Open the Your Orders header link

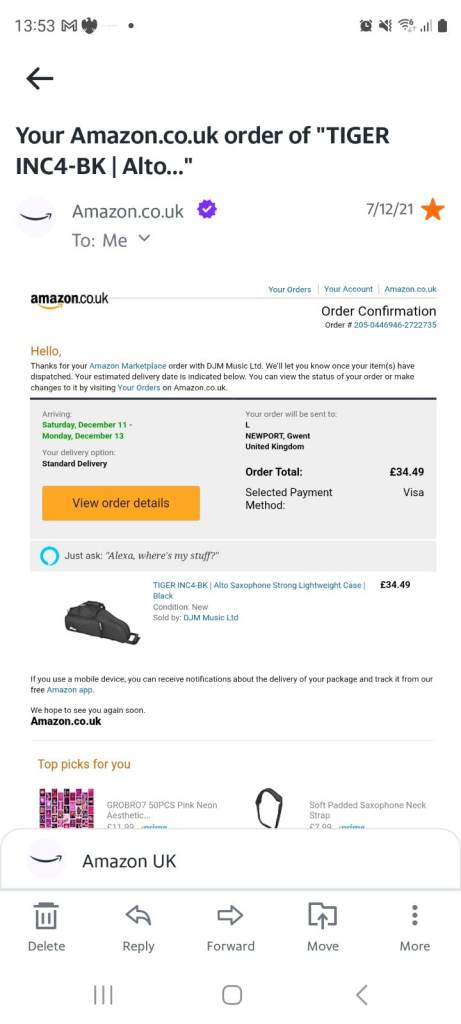pyautogui.click(x=289, y=289)
